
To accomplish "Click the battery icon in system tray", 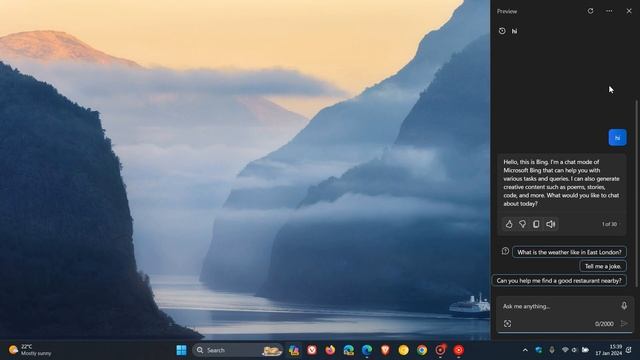I will coord(585,350).
